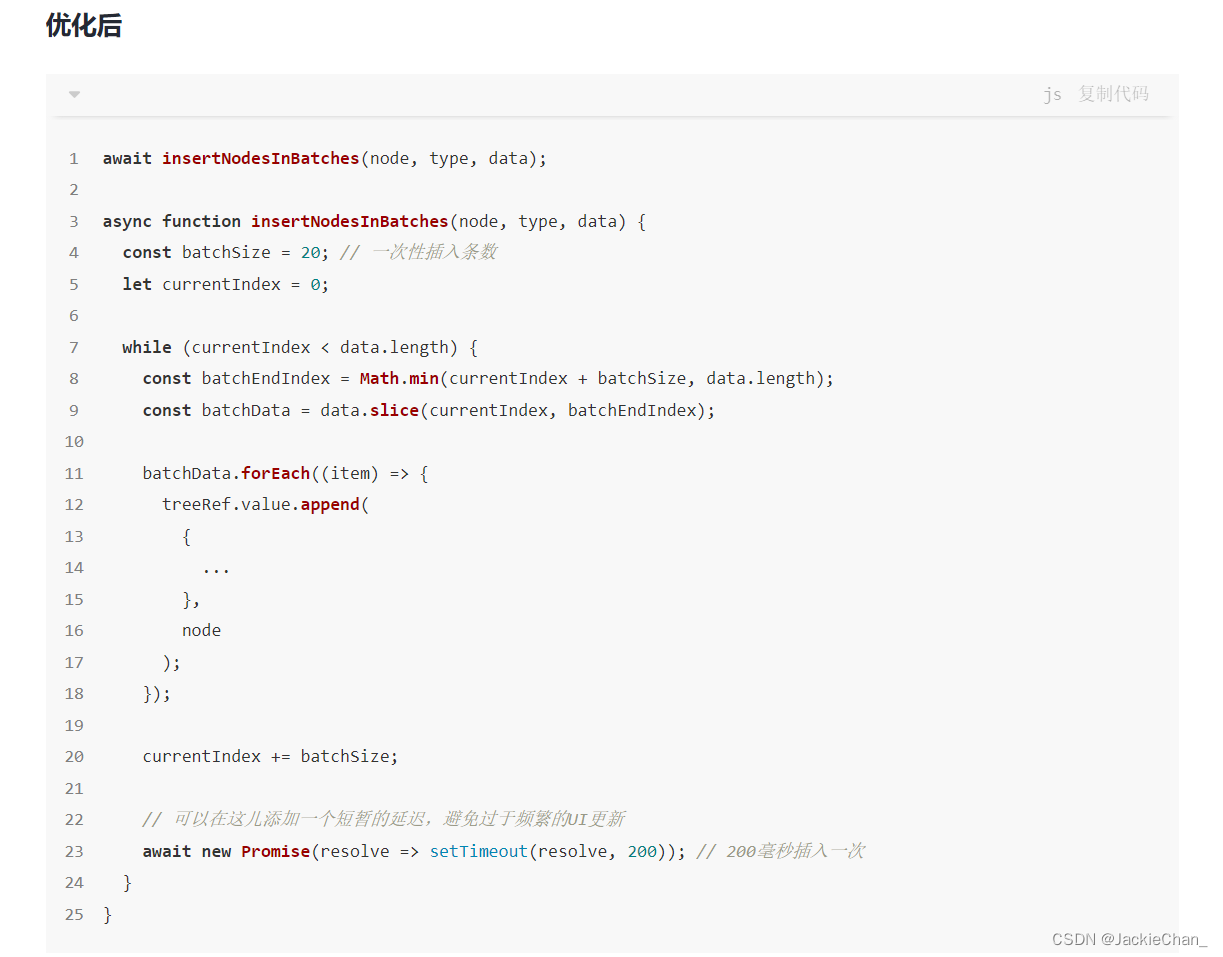The height and width of the screenshot is (957, 1223).
Task: Click the js language label
Action: tap(1052, 95)
